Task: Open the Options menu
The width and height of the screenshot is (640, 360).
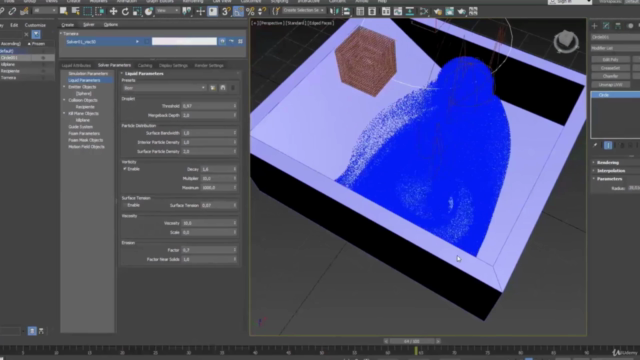Action: click(111, 24)
